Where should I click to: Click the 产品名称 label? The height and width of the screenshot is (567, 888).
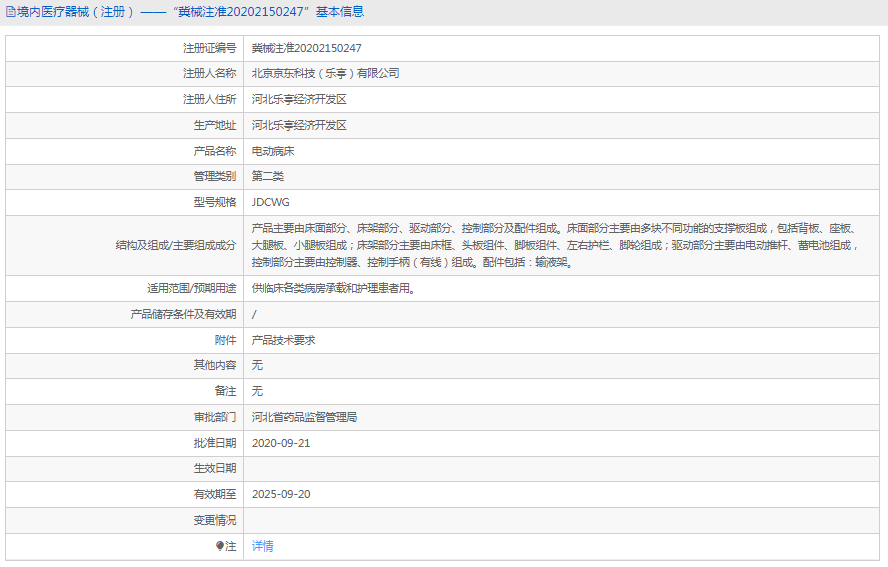pos(215,151)
